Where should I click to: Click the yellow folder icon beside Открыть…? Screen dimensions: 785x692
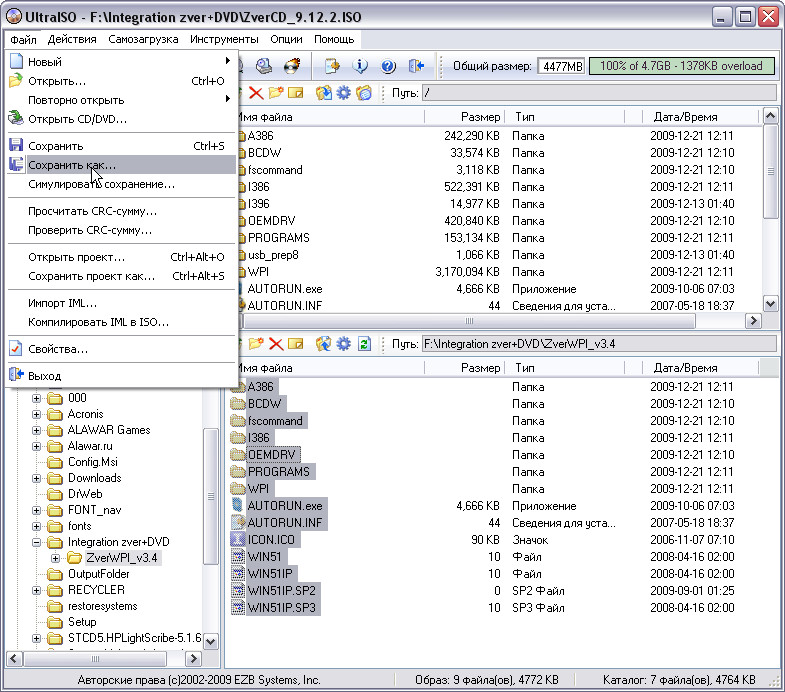16,80
